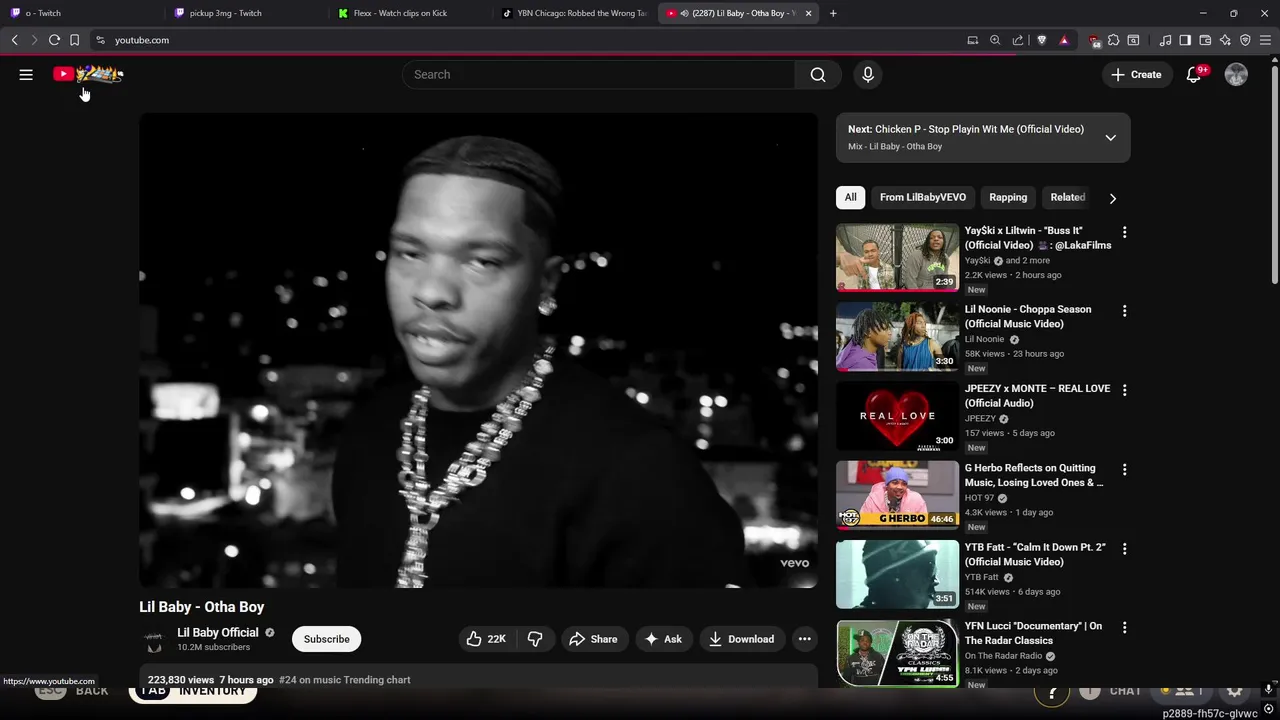This screenshot has height=720, width=1280.
Task: Click '#24 on music Trending chart' text
Action: coord(345,680)
